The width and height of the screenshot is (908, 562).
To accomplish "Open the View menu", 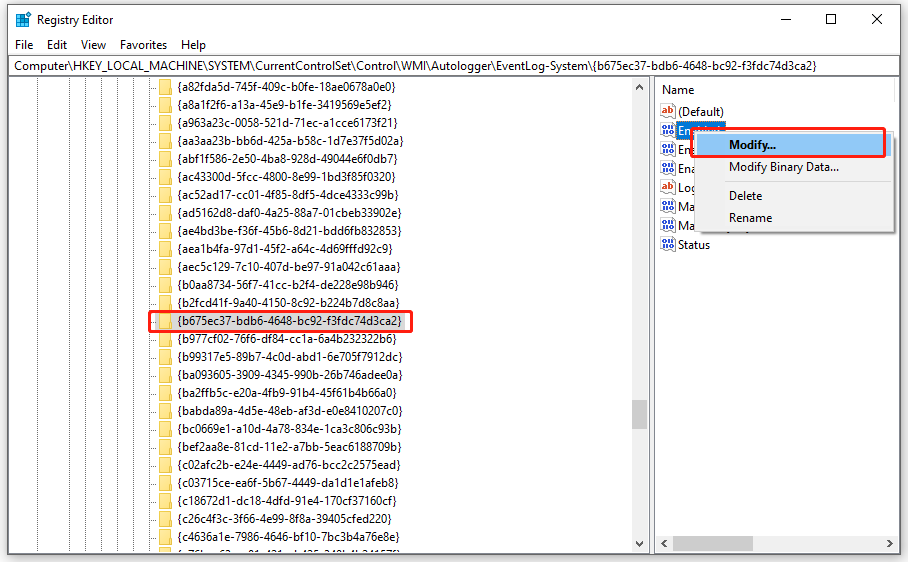I will [93, 45].
